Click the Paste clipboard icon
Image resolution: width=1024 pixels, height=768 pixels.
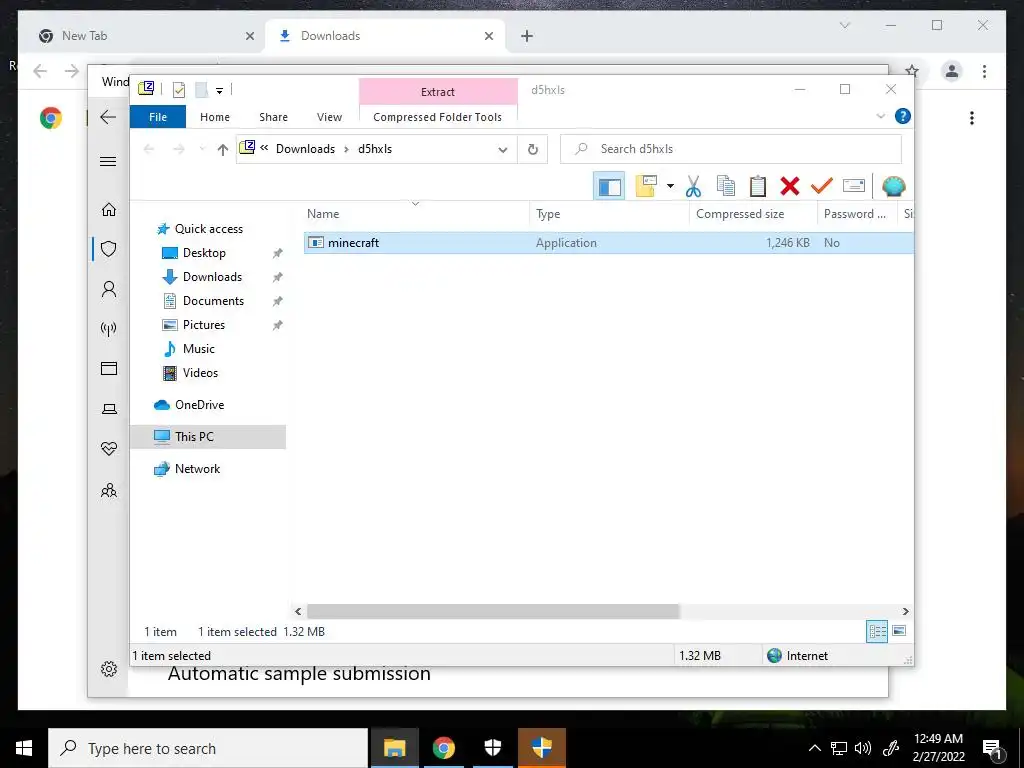pyautogui.click(x=758, y=187)
